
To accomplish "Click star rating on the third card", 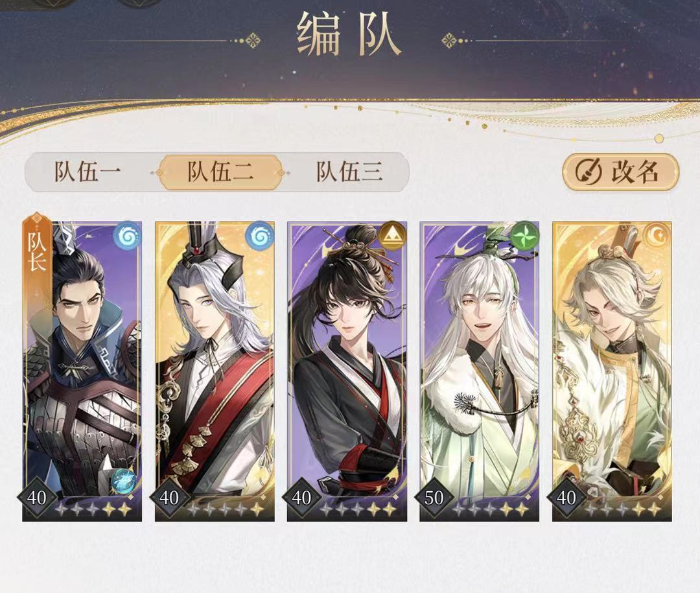I will pyautogui.click(x=358, y=509).
